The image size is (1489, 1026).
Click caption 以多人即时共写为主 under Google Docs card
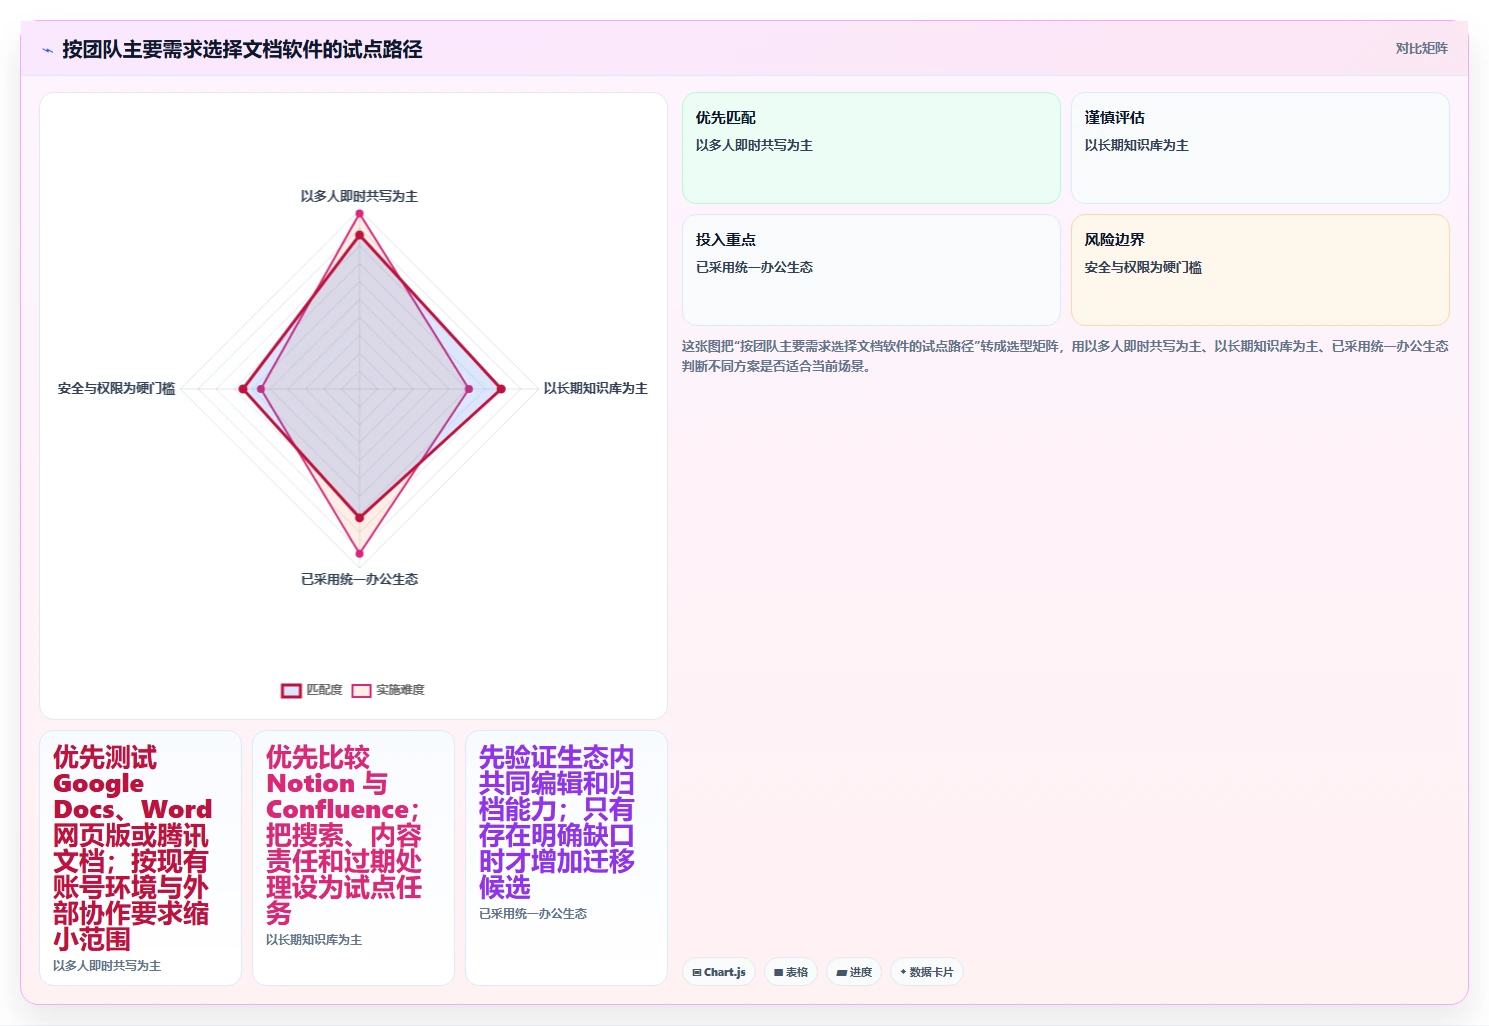[107, 966]
